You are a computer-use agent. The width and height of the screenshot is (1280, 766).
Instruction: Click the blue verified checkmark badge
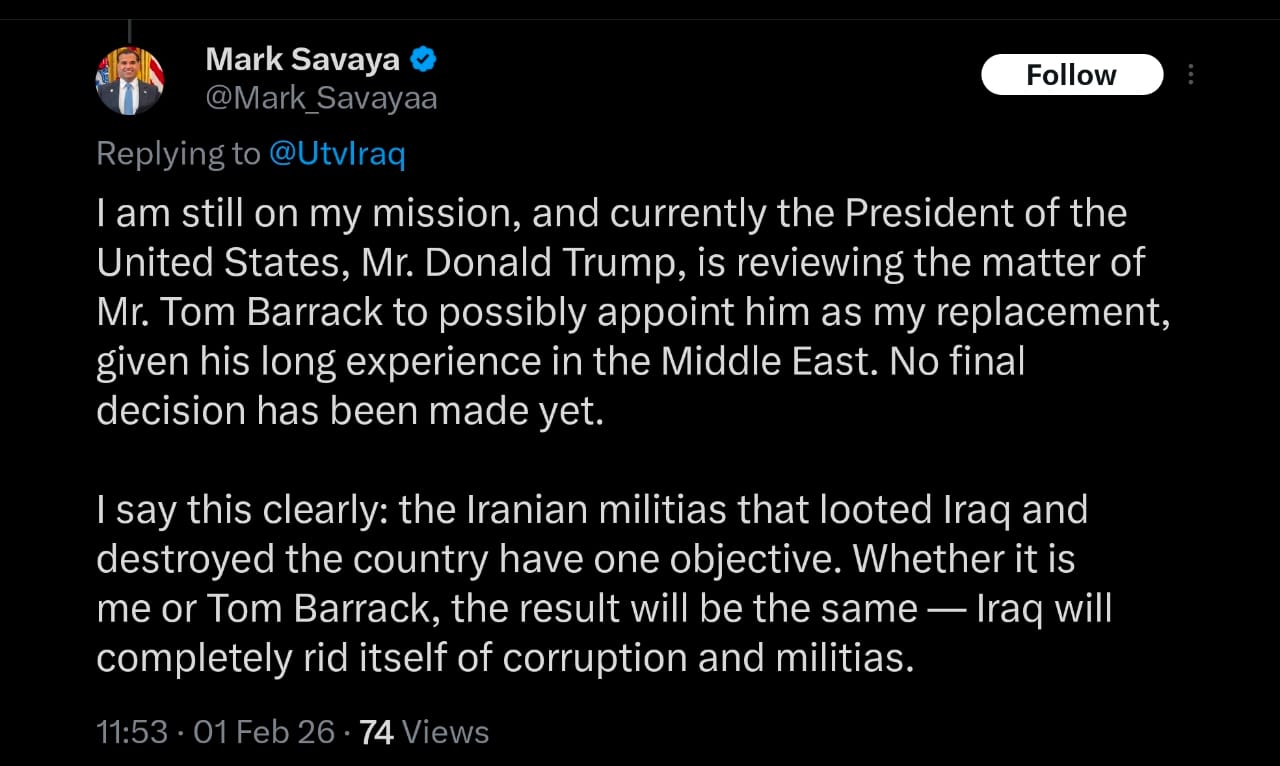point(424,60)
